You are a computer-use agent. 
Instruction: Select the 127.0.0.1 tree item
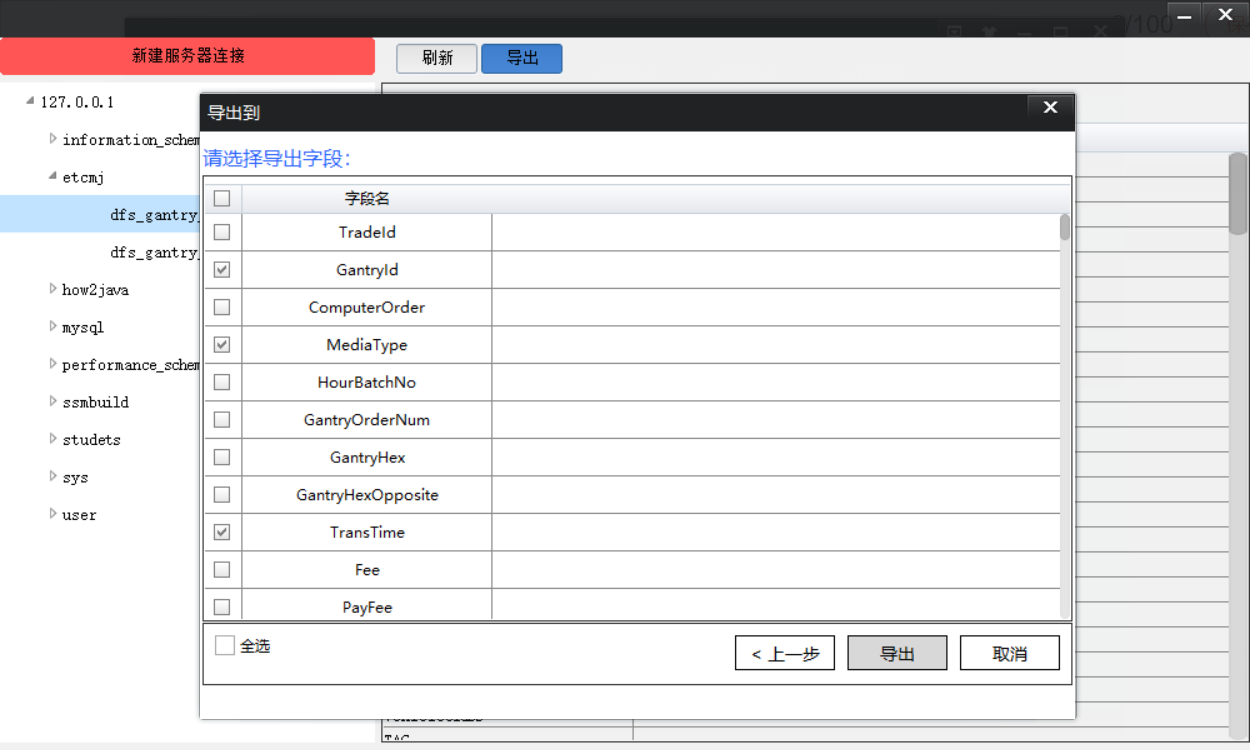pos(77,102)
